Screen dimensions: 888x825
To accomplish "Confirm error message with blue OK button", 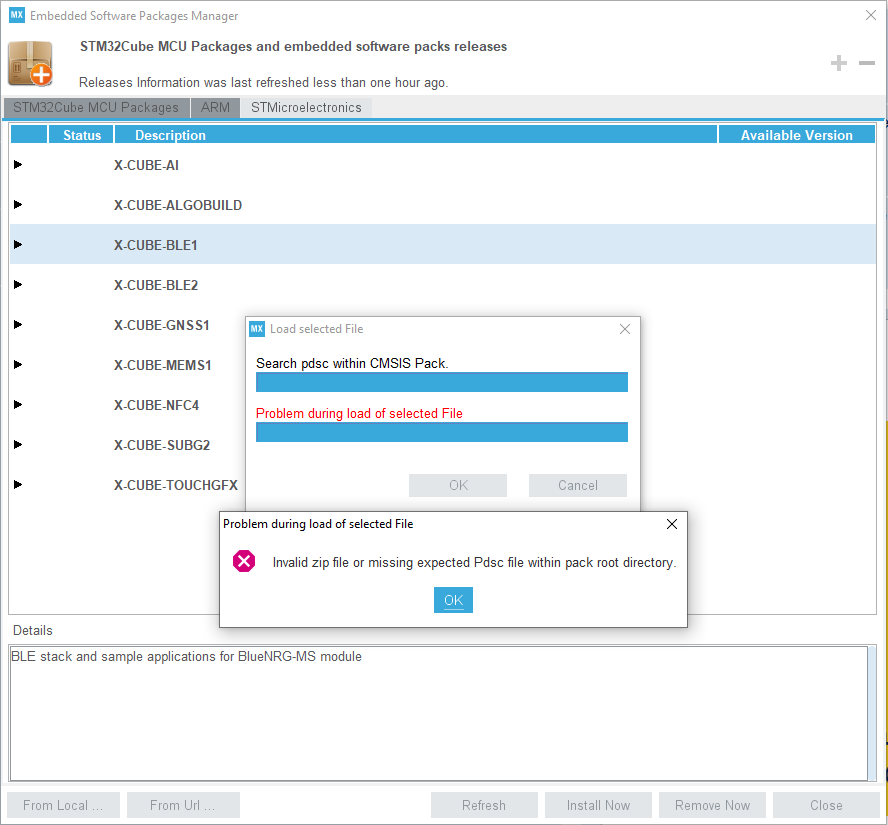I will click(x=453, y=600).
